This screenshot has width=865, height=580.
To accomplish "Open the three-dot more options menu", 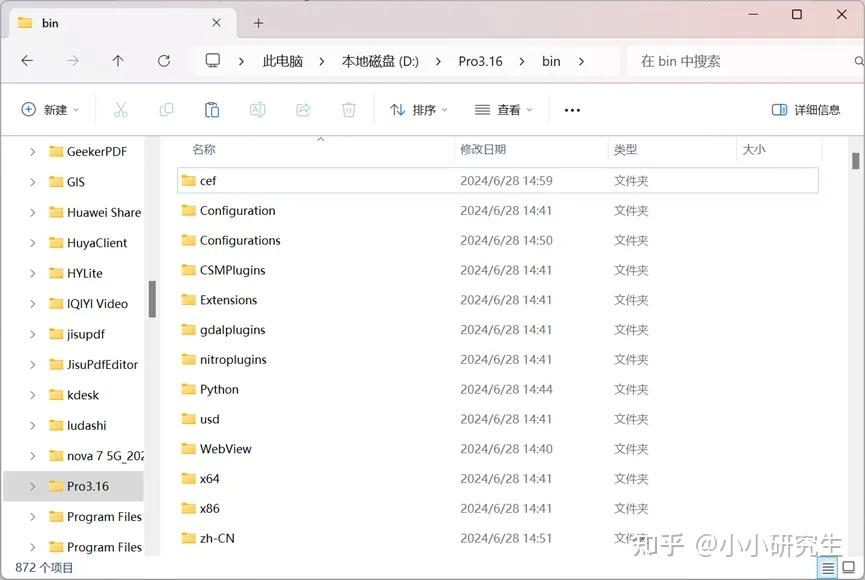I will 572,110.
